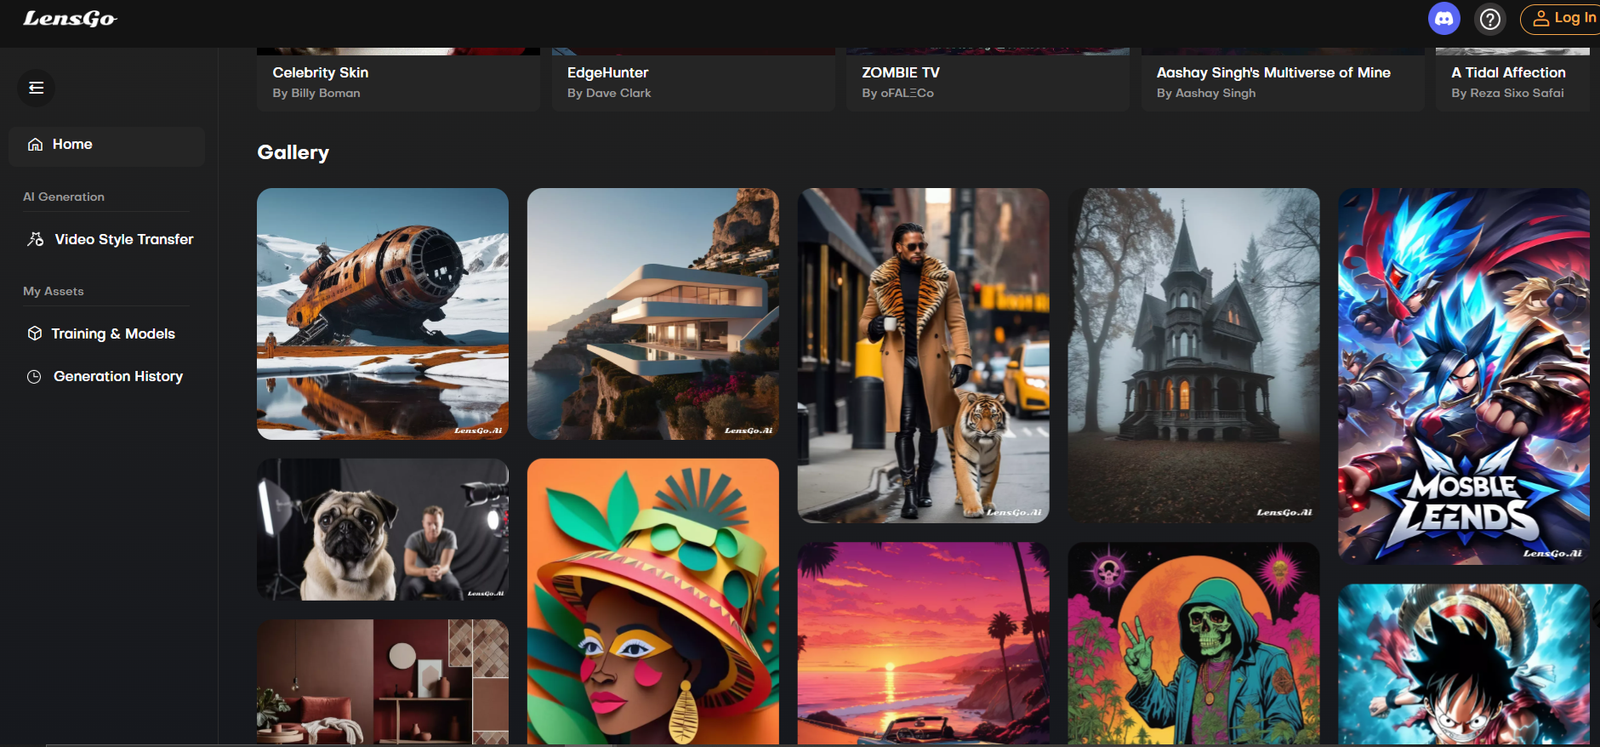This screenshot has width=1600, height=747.
Task: Click author name By Reza Sixo Safai
Action: (x=1507, y=93)
